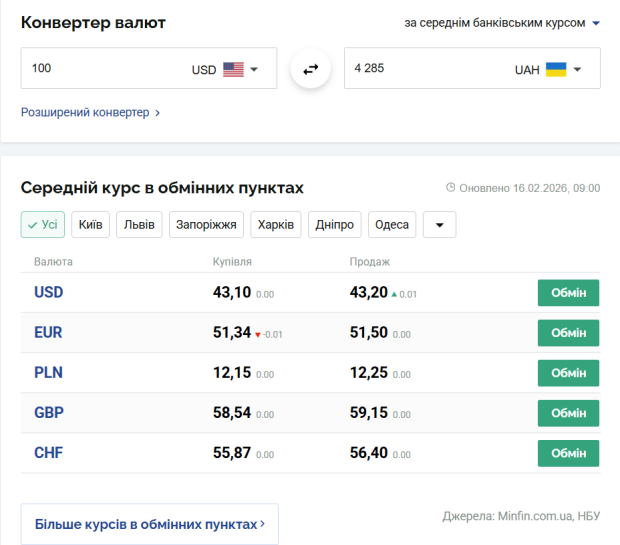Switch to the Харків filter
The image size is (620, 545).
pyautogui.click(x=275, y=224)
